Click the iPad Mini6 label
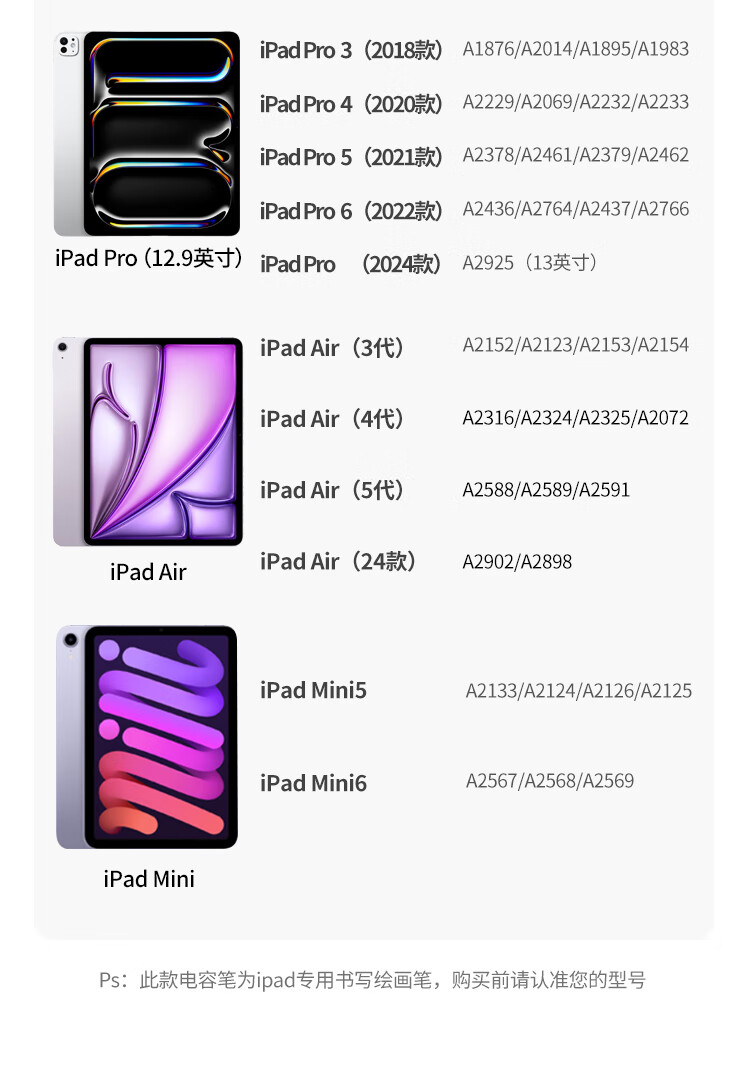This screenshot has width=750, height=1092. pyautogui.click(x=313, y=783)
